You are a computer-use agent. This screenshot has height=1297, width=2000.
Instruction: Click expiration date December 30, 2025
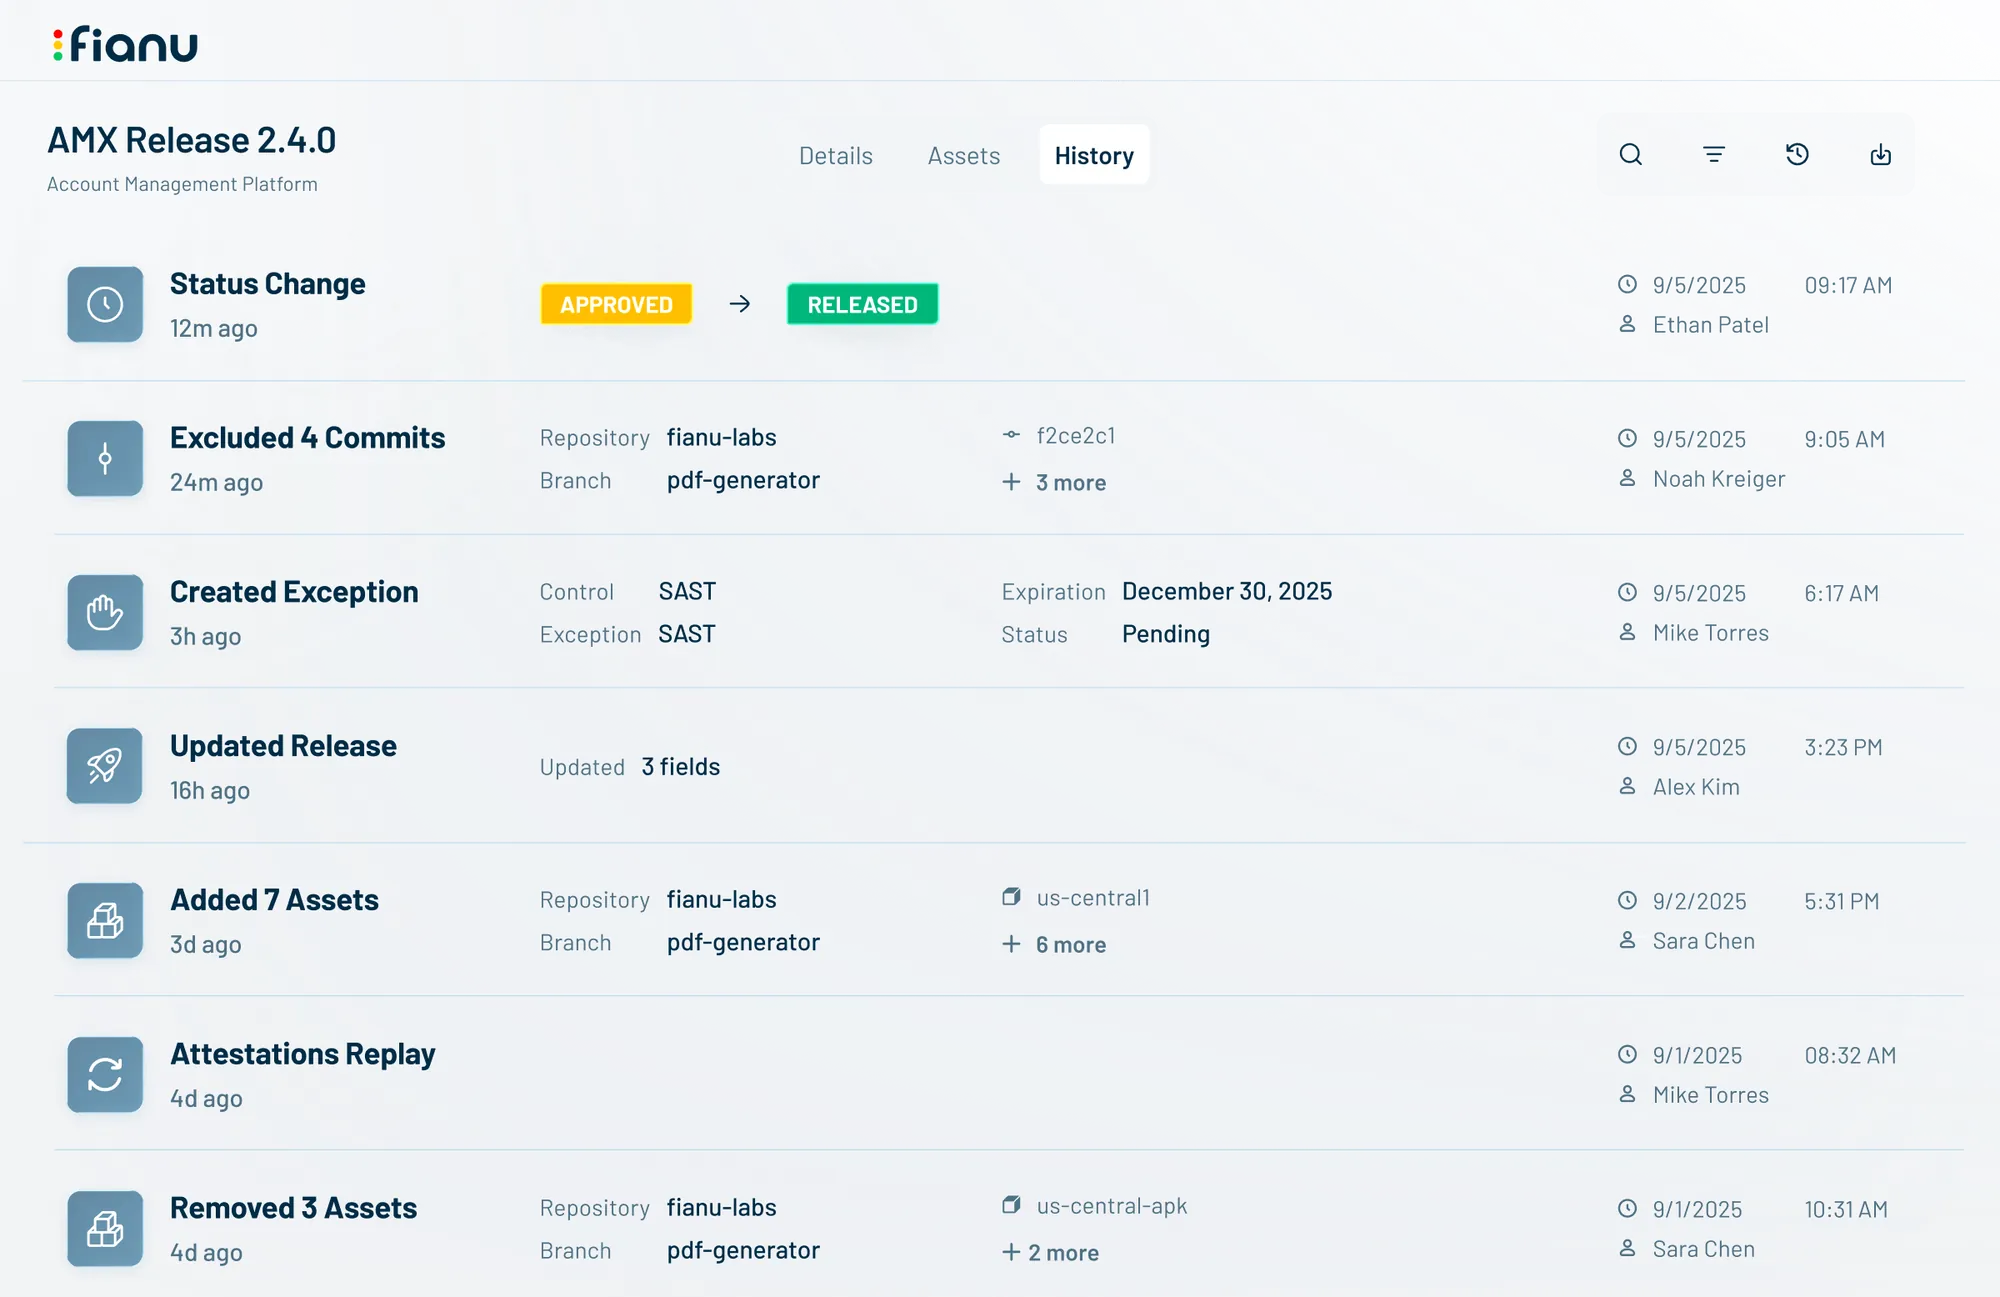[1227, 591]
